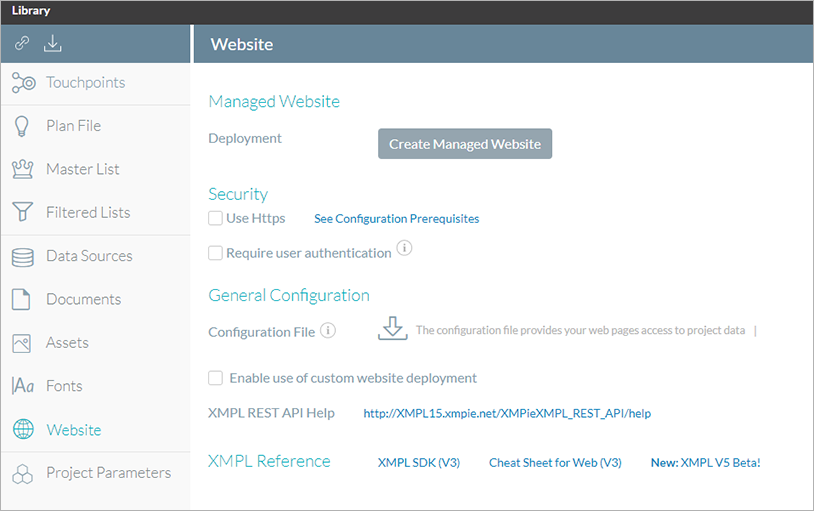Open the XMPL REST API help URL
This screenshot has height=511, width=814.
(507, 413)
